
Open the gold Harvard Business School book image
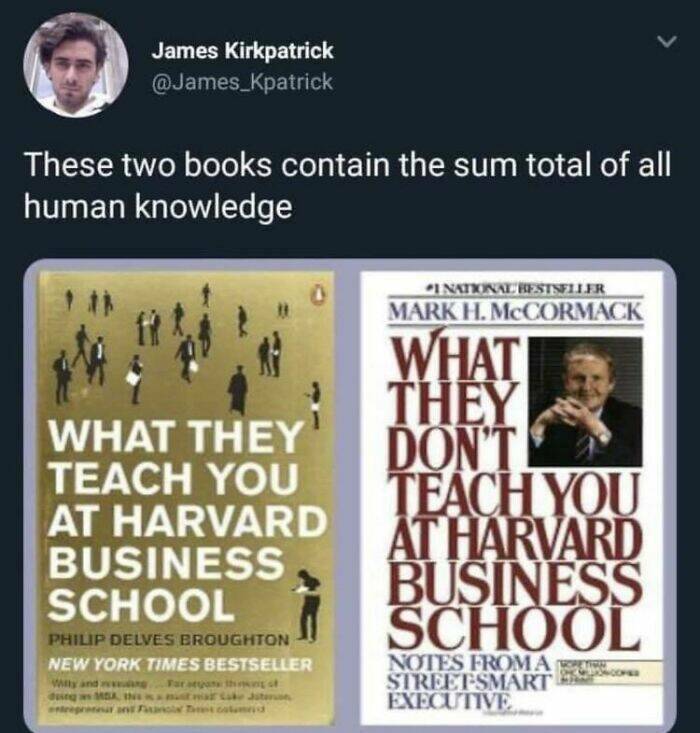click(x=186, y=497)
